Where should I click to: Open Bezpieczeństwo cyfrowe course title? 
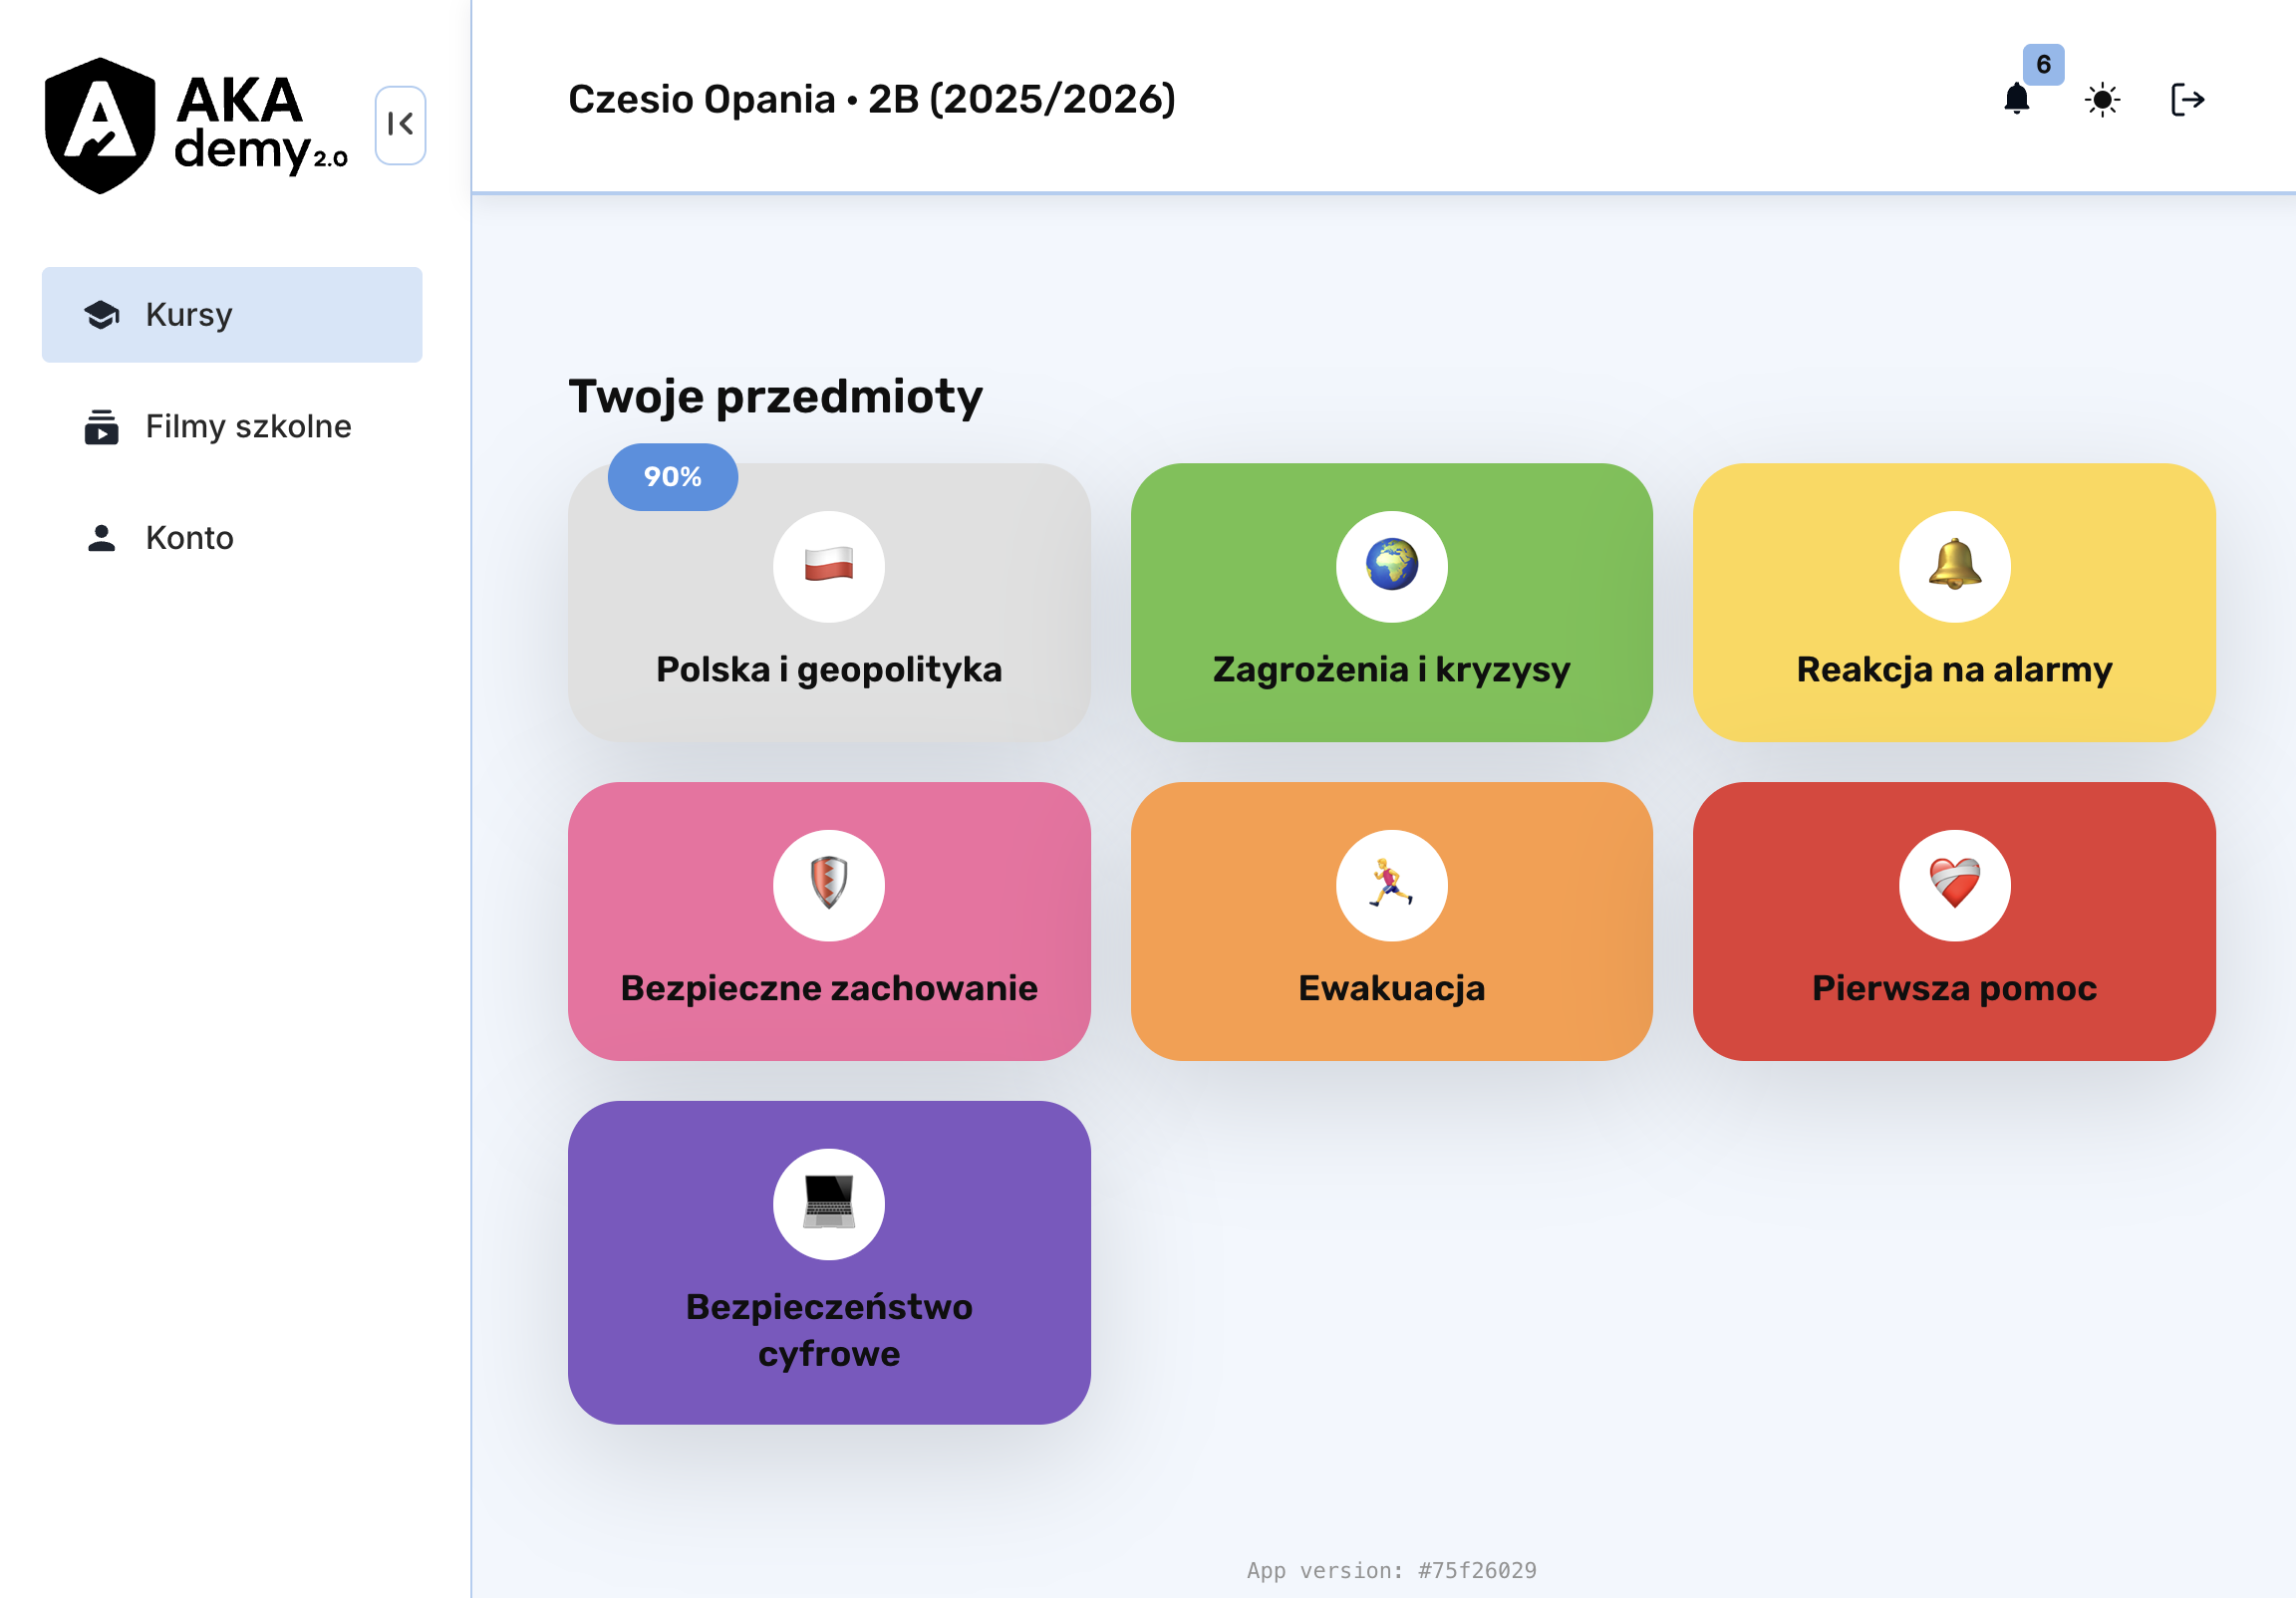tap(828, 1330)
